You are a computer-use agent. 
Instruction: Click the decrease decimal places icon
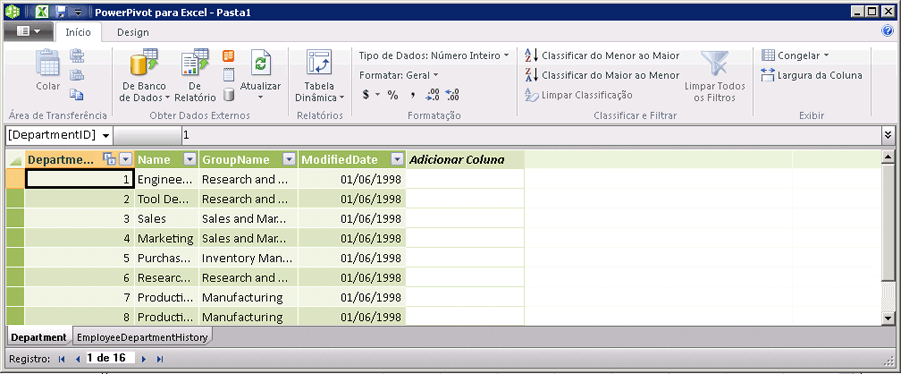(x=452, y=95)
